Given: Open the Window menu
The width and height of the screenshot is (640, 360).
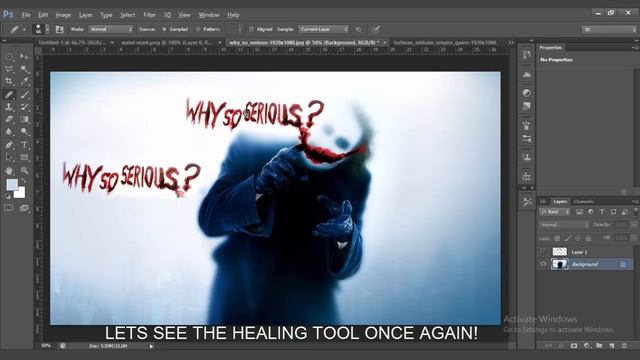Looking at the screenshot, I should coord(209,15).
